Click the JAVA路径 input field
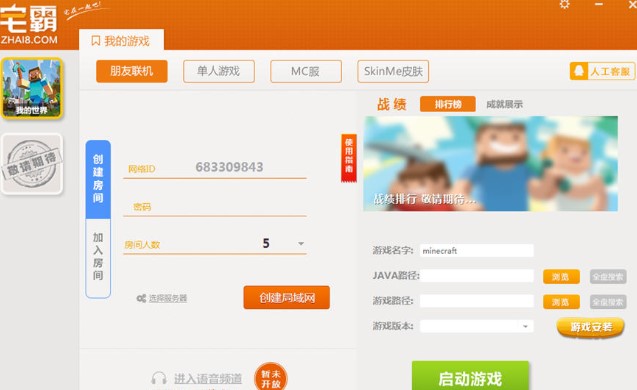 477,276
